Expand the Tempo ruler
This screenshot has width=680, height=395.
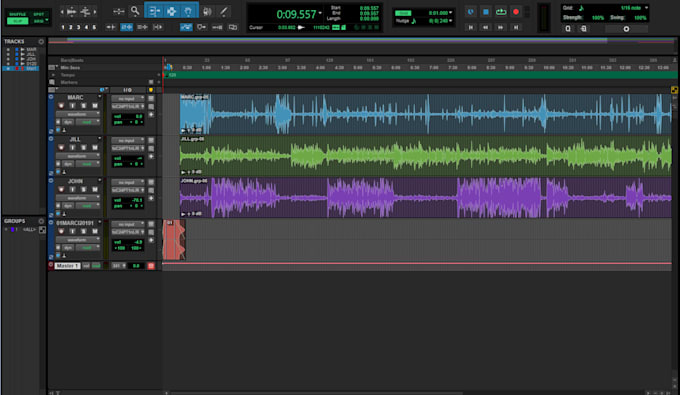(54, 75)
